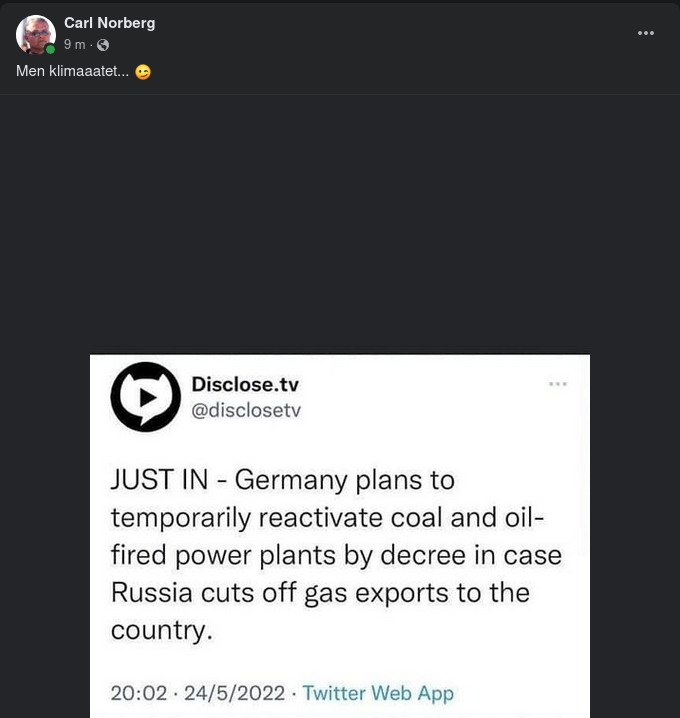Click the Disclose.tv round logo

(x=145, y=397)
